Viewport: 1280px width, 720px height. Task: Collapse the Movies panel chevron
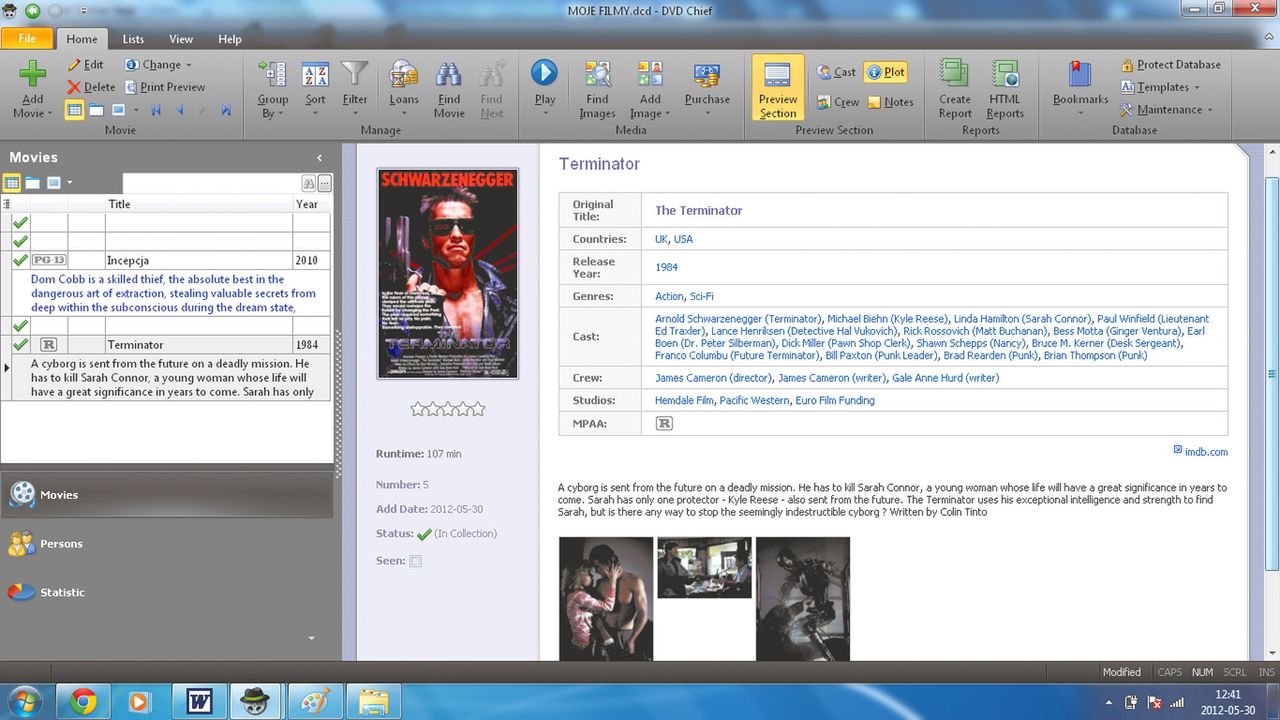[x=319, y=158]
